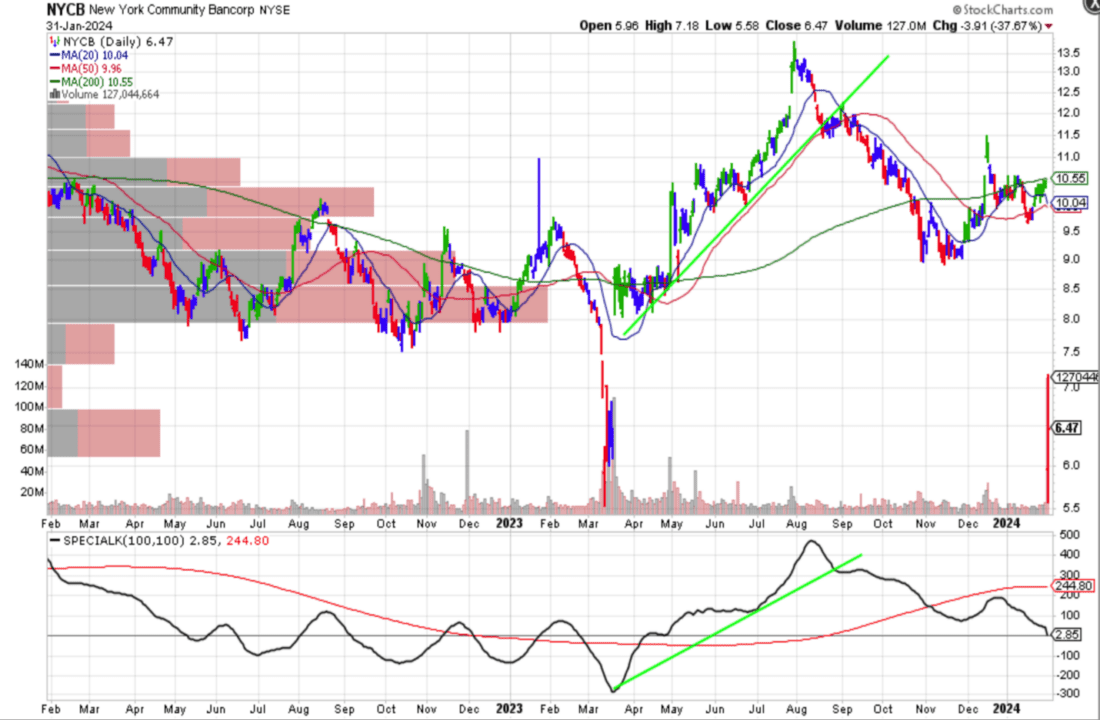
Task: Click the tall red volume spike at far right
Action: (x=1047, y=440)
